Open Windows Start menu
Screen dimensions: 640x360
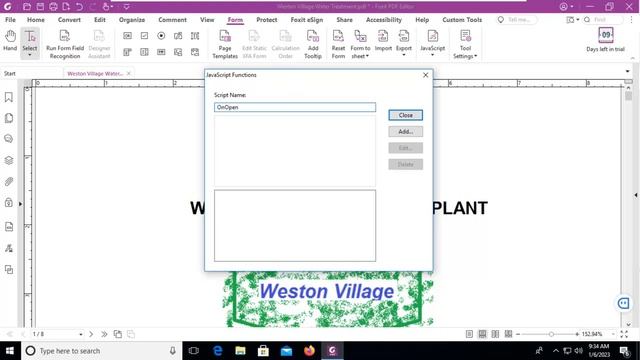[x=10, y=351]
